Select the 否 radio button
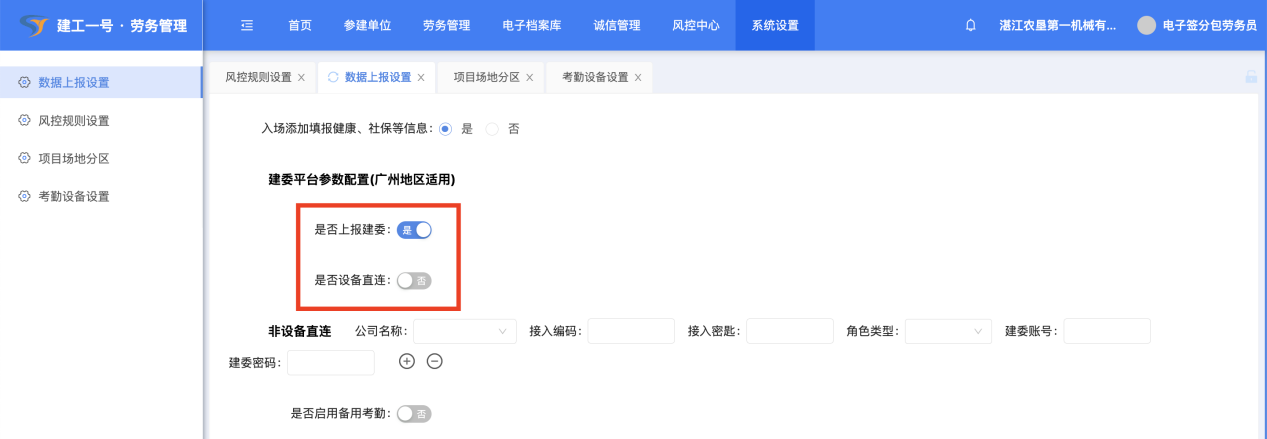 (x=492, y=129)
